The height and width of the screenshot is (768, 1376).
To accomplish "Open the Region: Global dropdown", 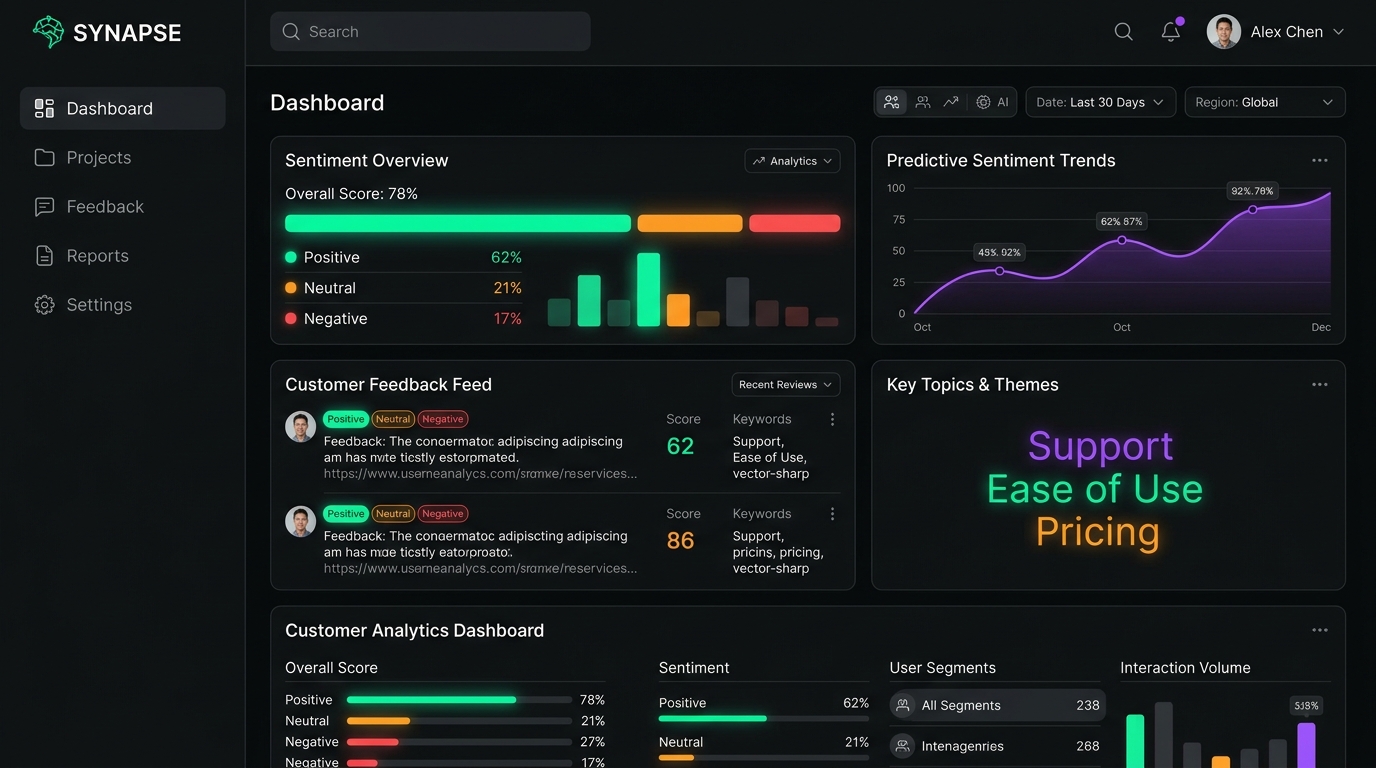I will [x=1265, y=102].
